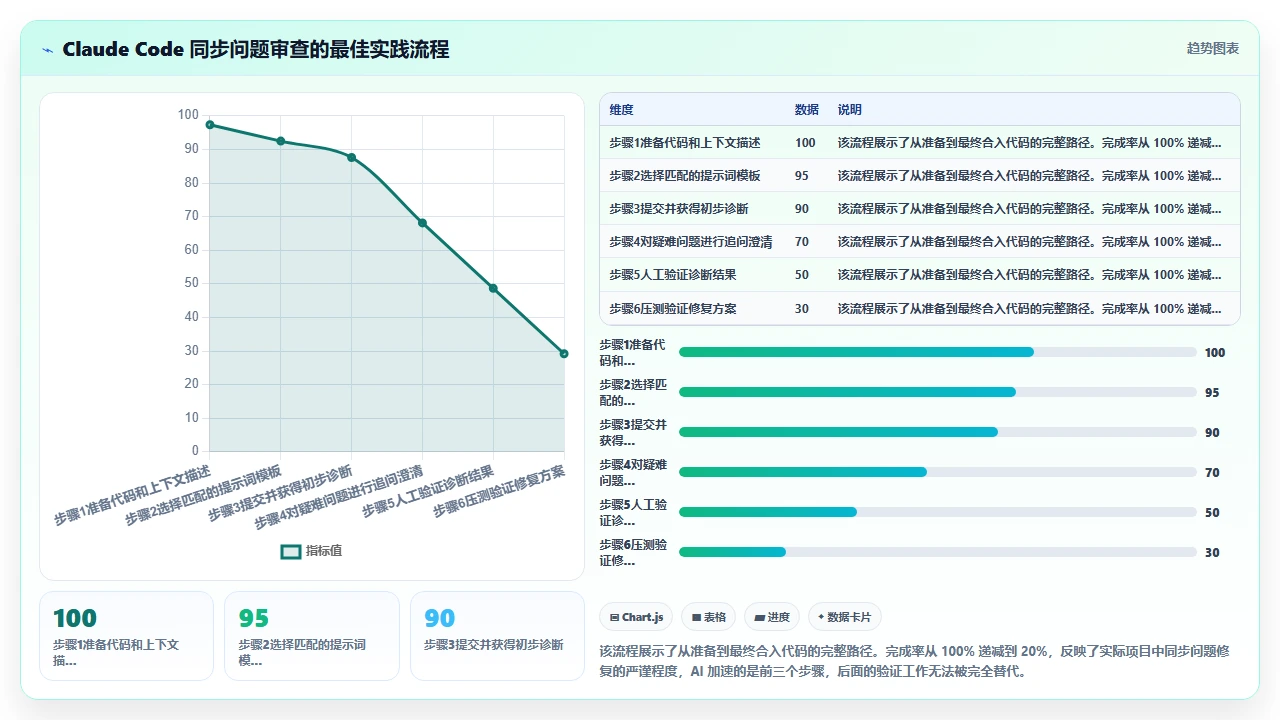Open the stat card showing 100
This screenshot has width=1280, height=720.
pyautogui.click(x=126, y=636)
